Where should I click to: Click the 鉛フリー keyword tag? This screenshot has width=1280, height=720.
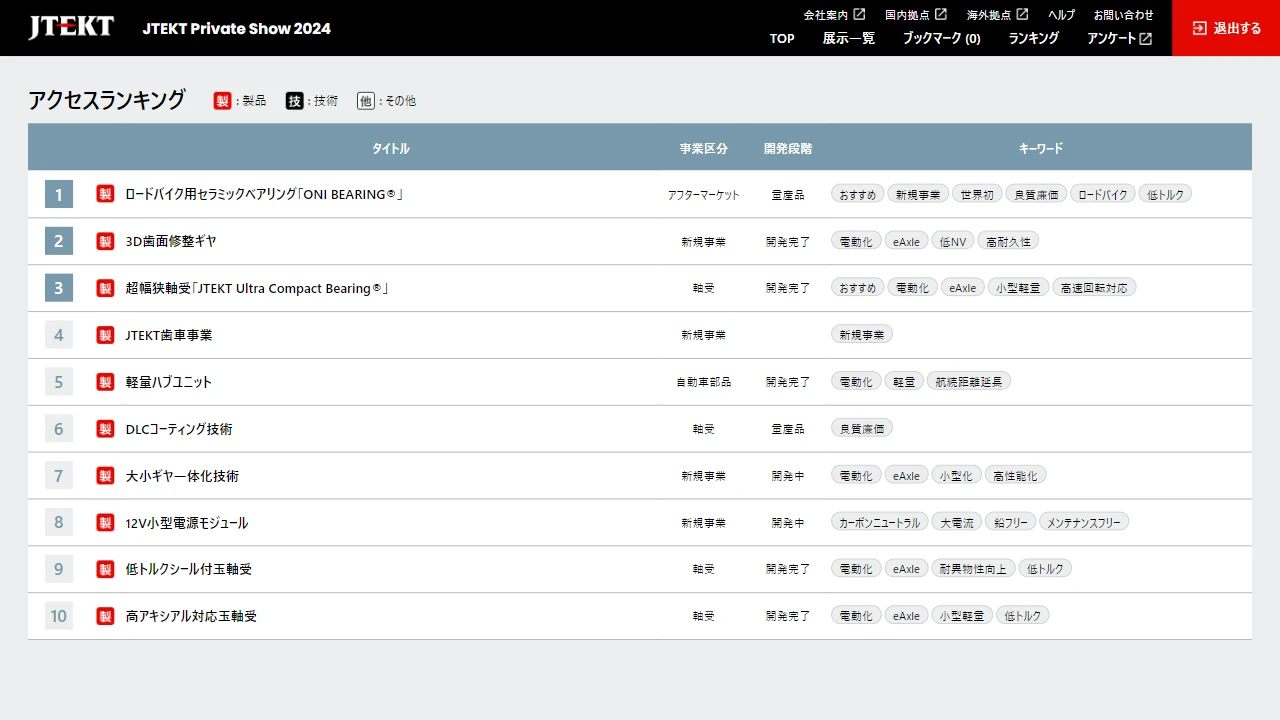click(1010, 522)
